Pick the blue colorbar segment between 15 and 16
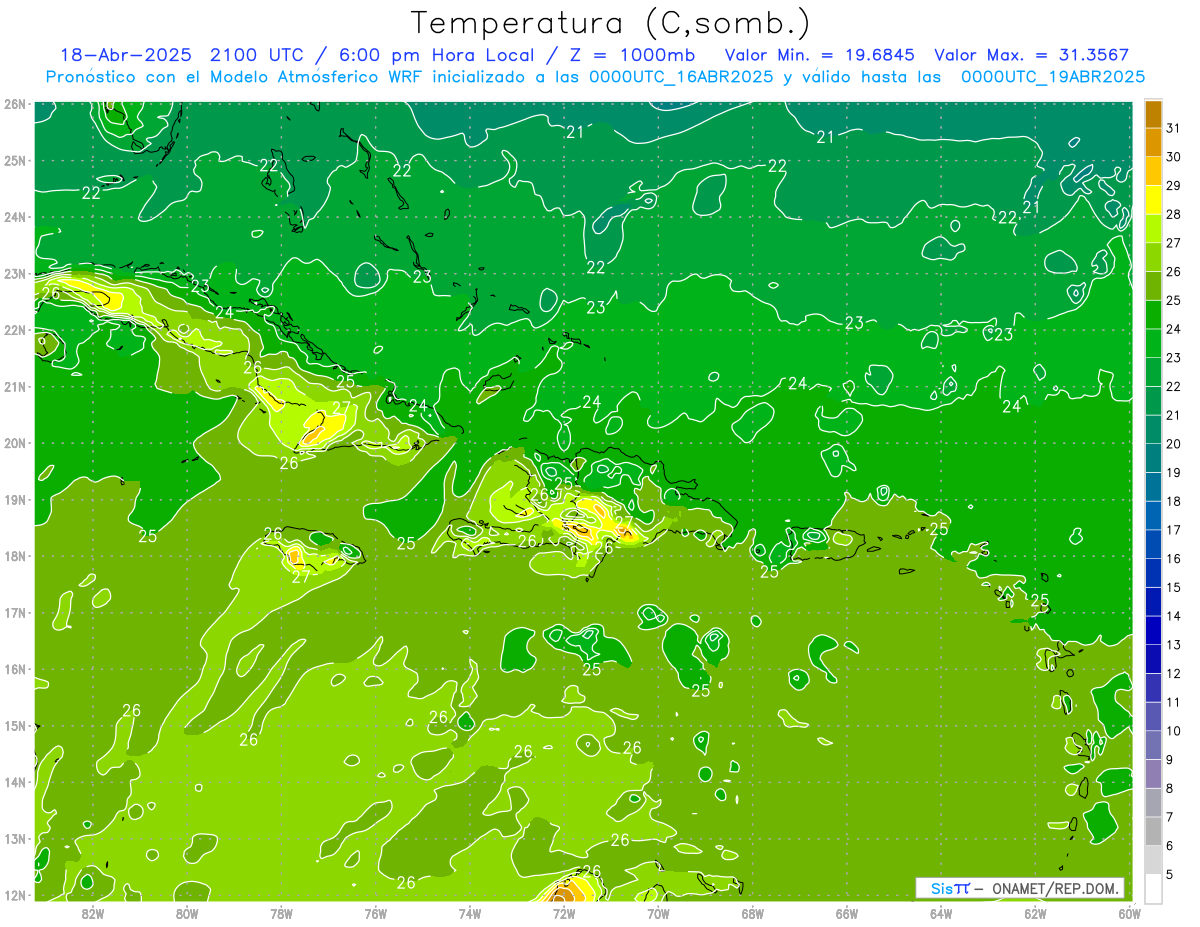The image size is (1200, 927). pos(1154,573)
